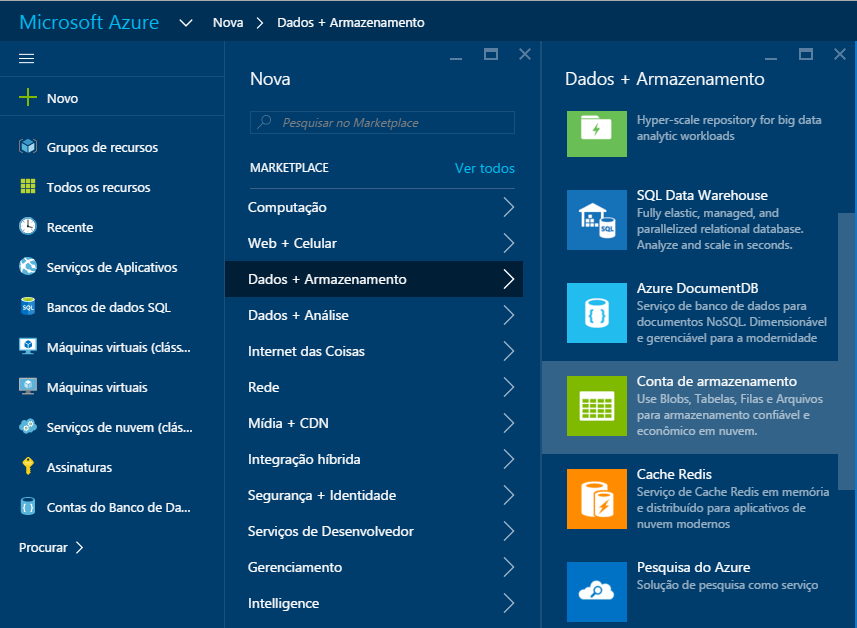Choose the Pesquisa do Azure cloud icon

(596, 591)
